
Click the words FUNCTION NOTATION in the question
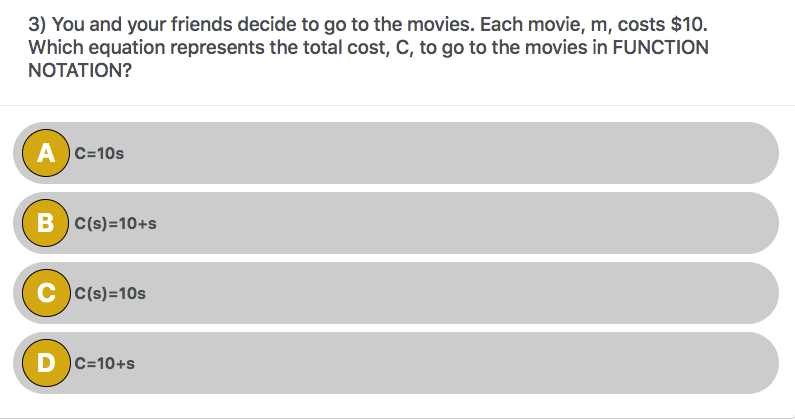point(369,59)
